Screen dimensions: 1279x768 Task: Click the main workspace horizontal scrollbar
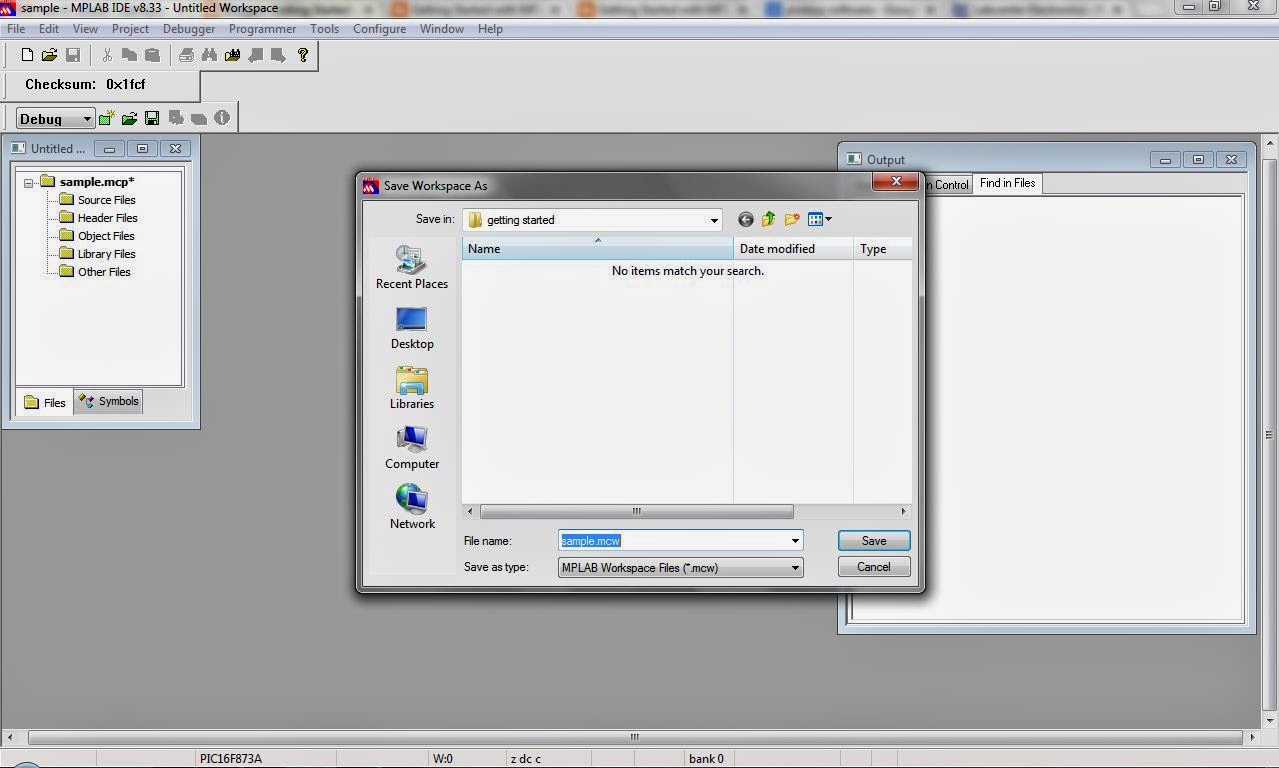click(x=633, y=737)
